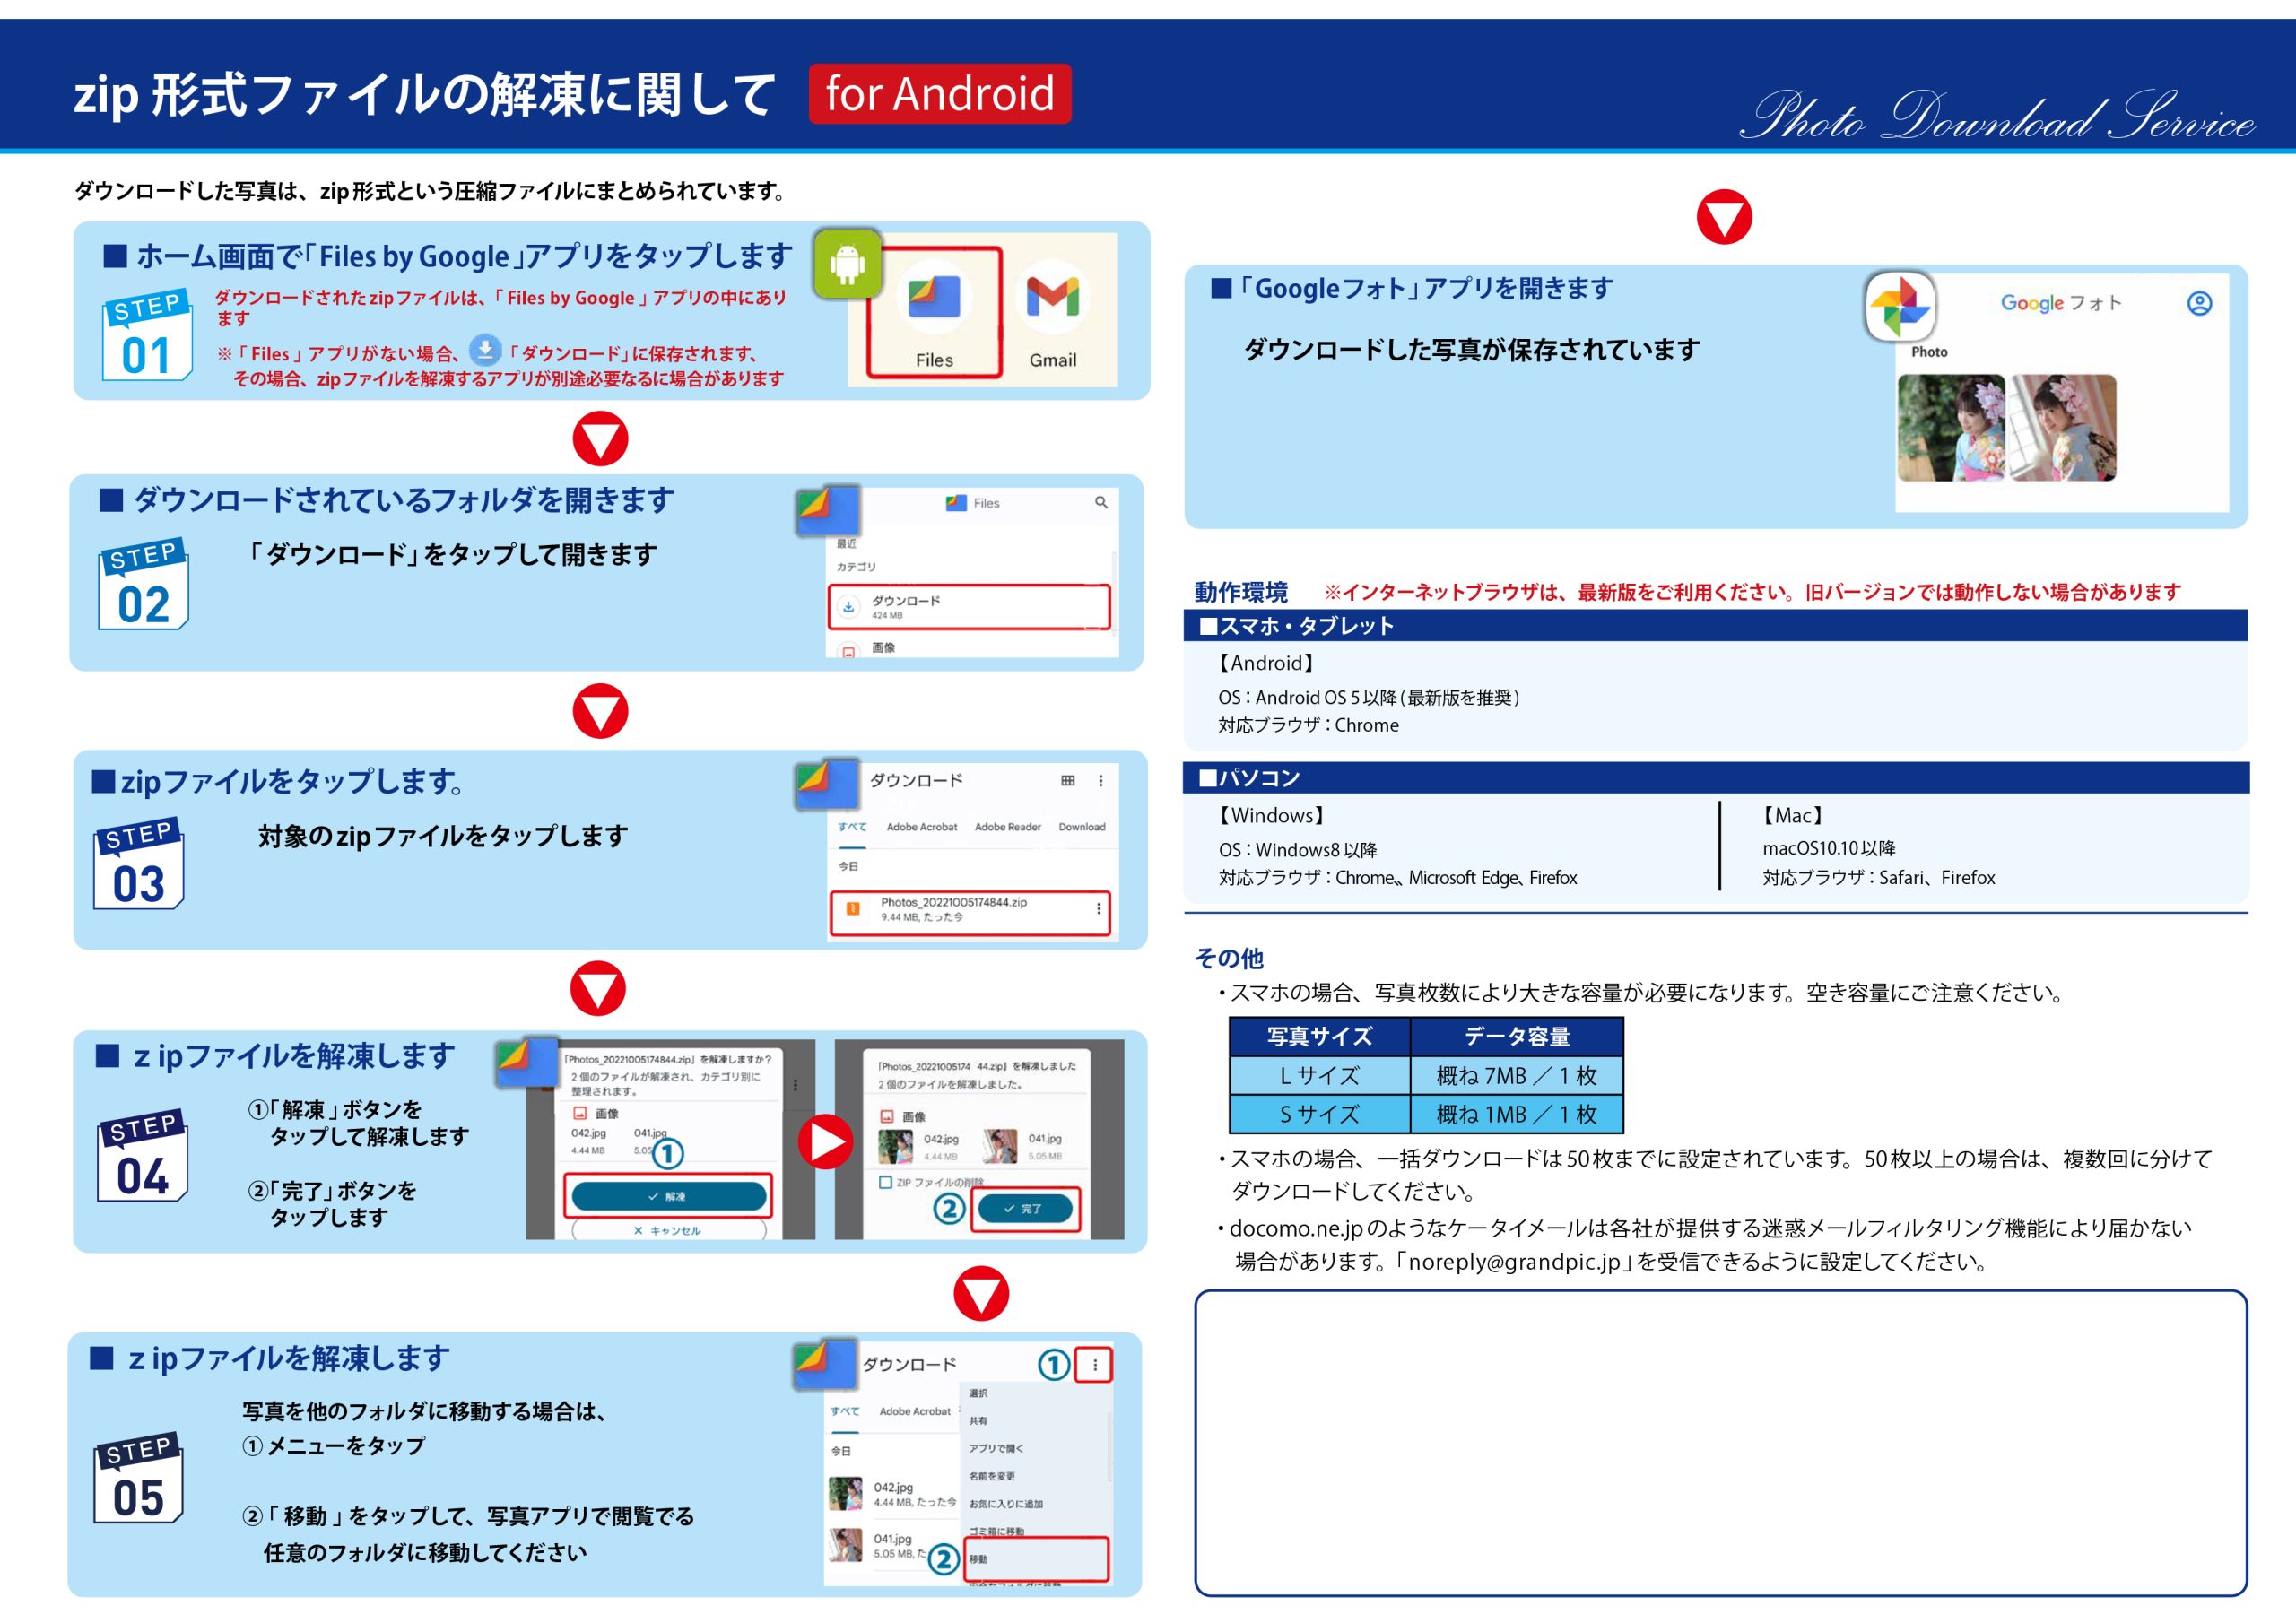Screen dimensions: 2296x1623
Task: Tap Photos_20221005174844.zip file row
Action: tap(970, 912)
